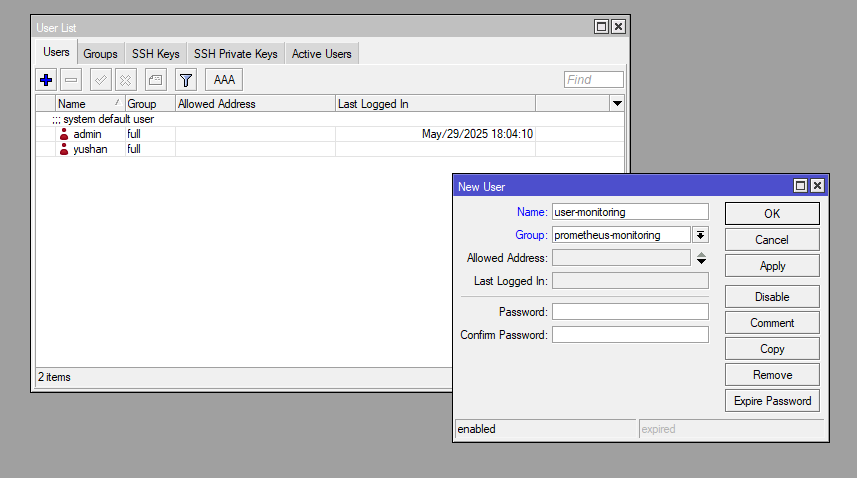Click the minus Remove icon in toolbar
This screenshot has width=857, height=478.
click(71, 80)
